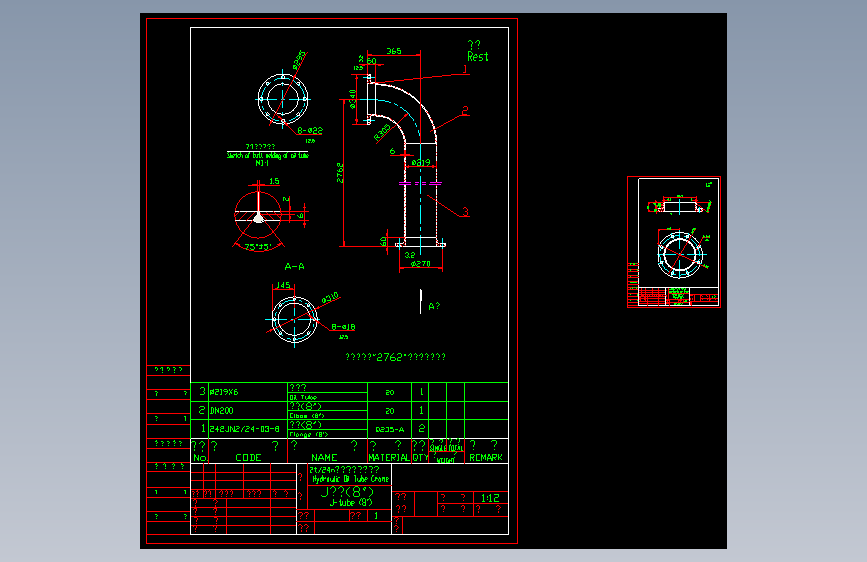Select the Q235-A material cell
The width and height of the screenshot is (867, 562).
(x=390, y=429)
